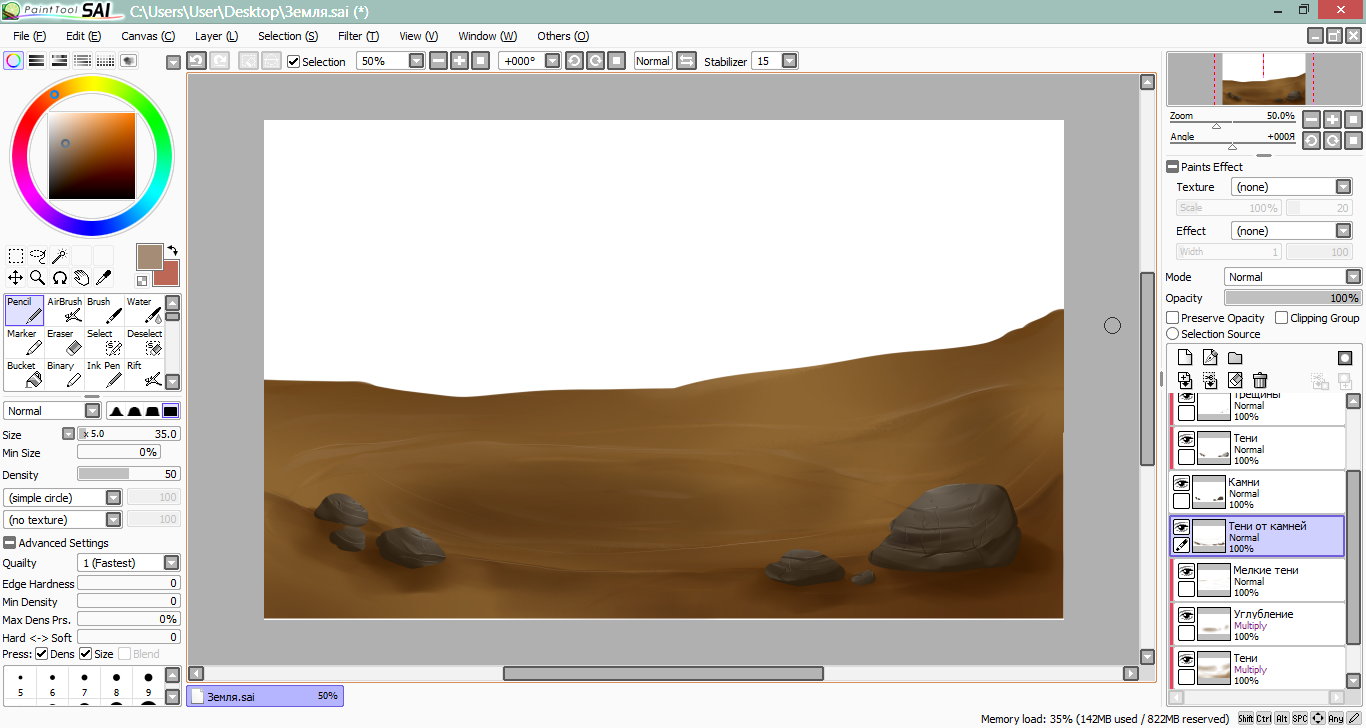1366x728 pixels.
Task: Click the foreground color swatch
Action: 150,256
